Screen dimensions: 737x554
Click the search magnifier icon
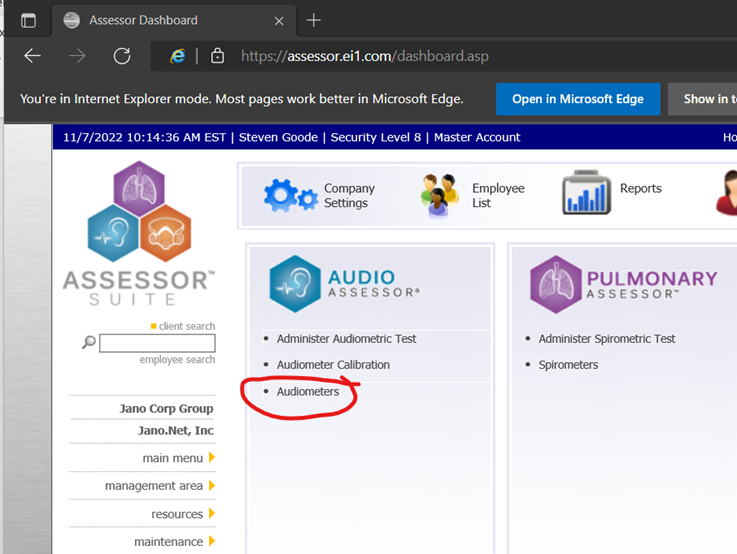click(x=89, y=342)
